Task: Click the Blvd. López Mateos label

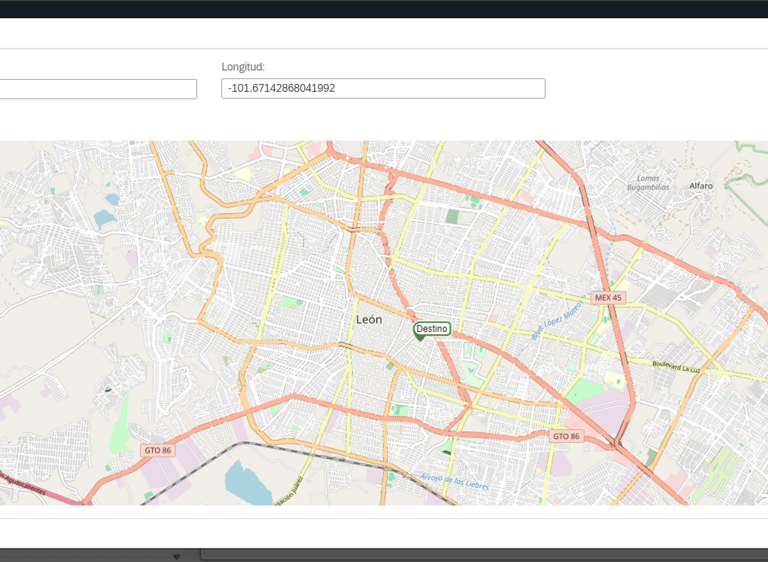Action: (x=558, y=320)
